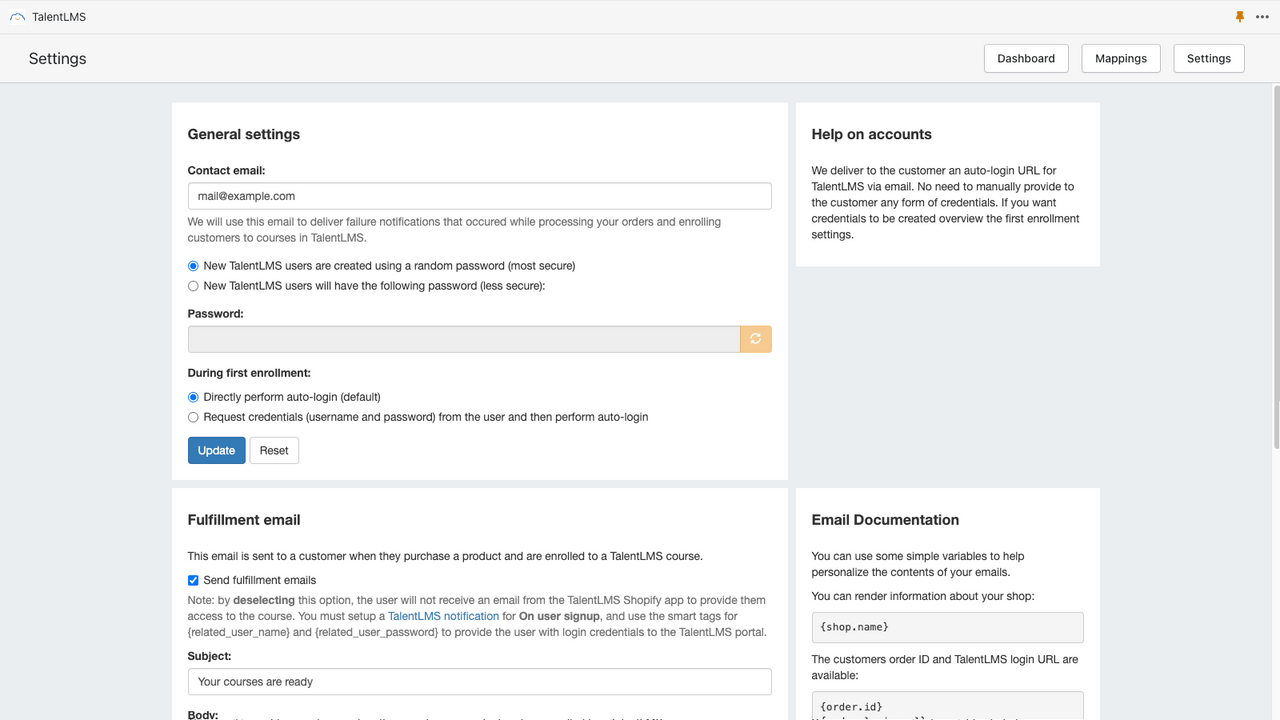The width and height of the screenshot is (1280, 720).
Task: Open the Mappings page
Action: pos(1121,58)
